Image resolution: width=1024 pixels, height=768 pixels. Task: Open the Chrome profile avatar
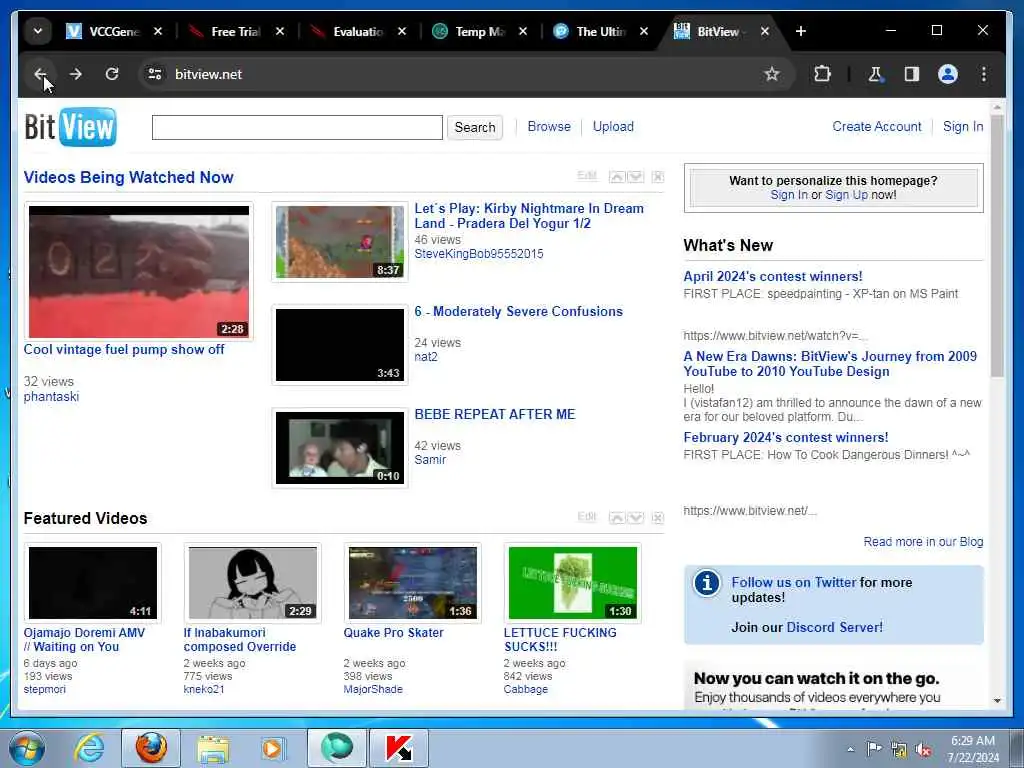[948, 74]
